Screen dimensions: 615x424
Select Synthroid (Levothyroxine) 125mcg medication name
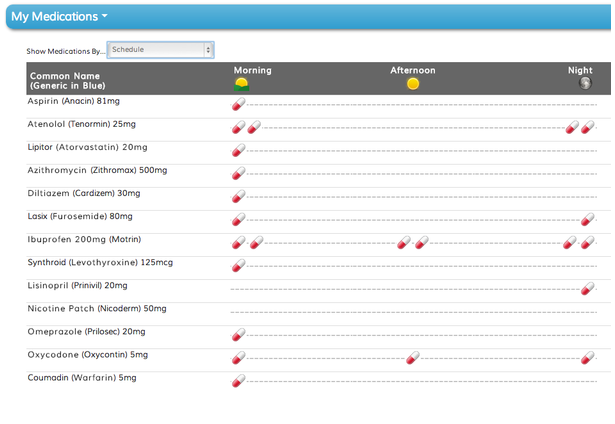100,263
